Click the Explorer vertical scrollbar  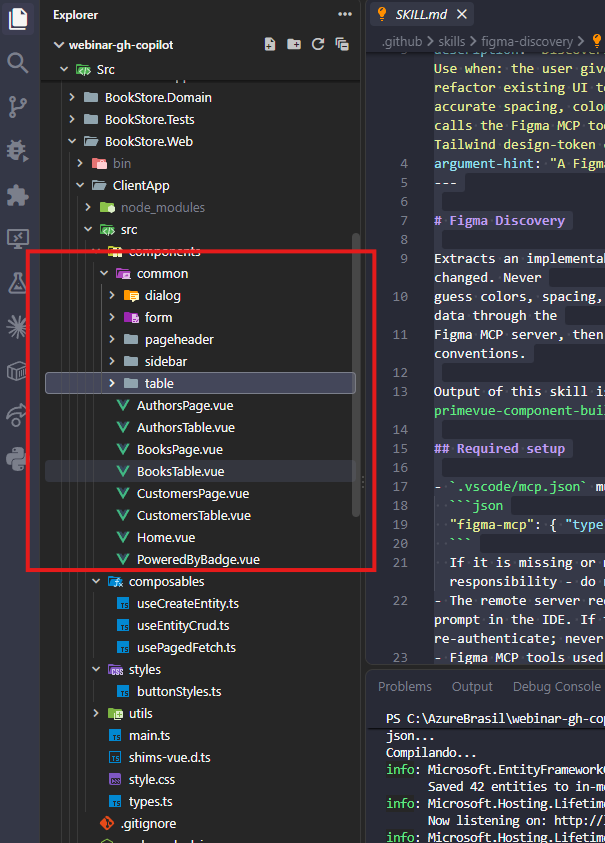point(355,375)
